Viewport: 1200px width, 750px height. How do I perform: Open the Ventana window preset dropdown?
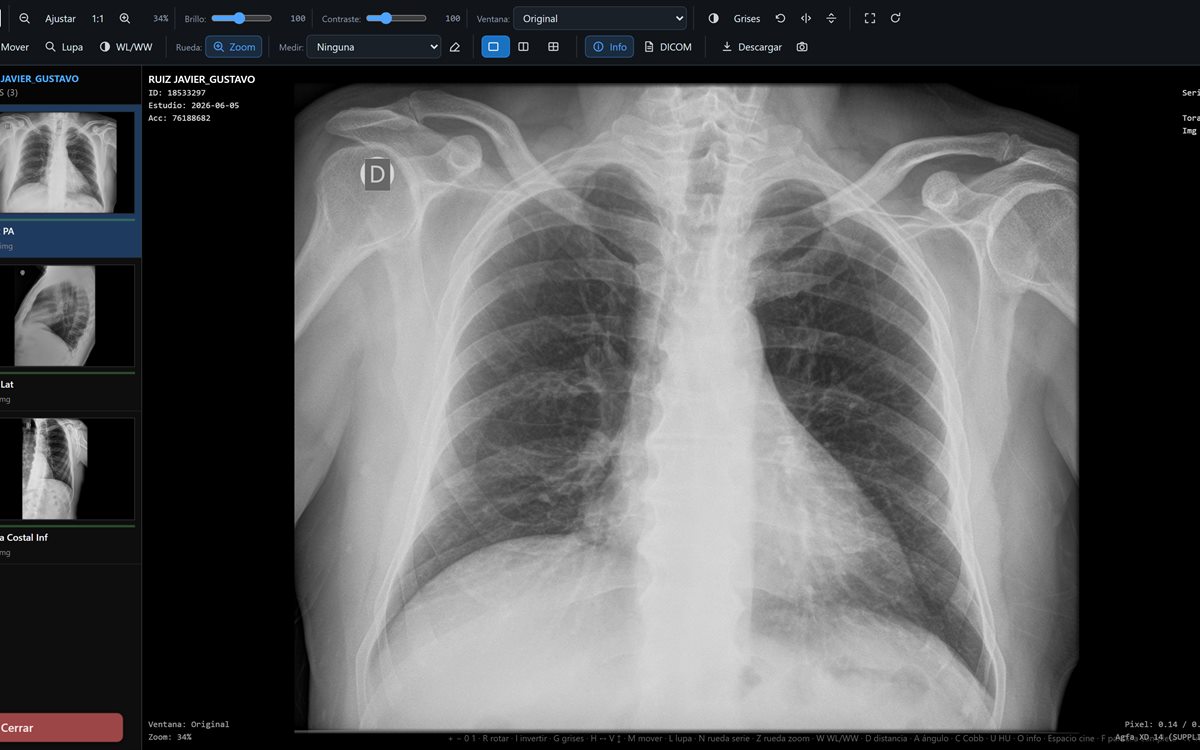600,18
